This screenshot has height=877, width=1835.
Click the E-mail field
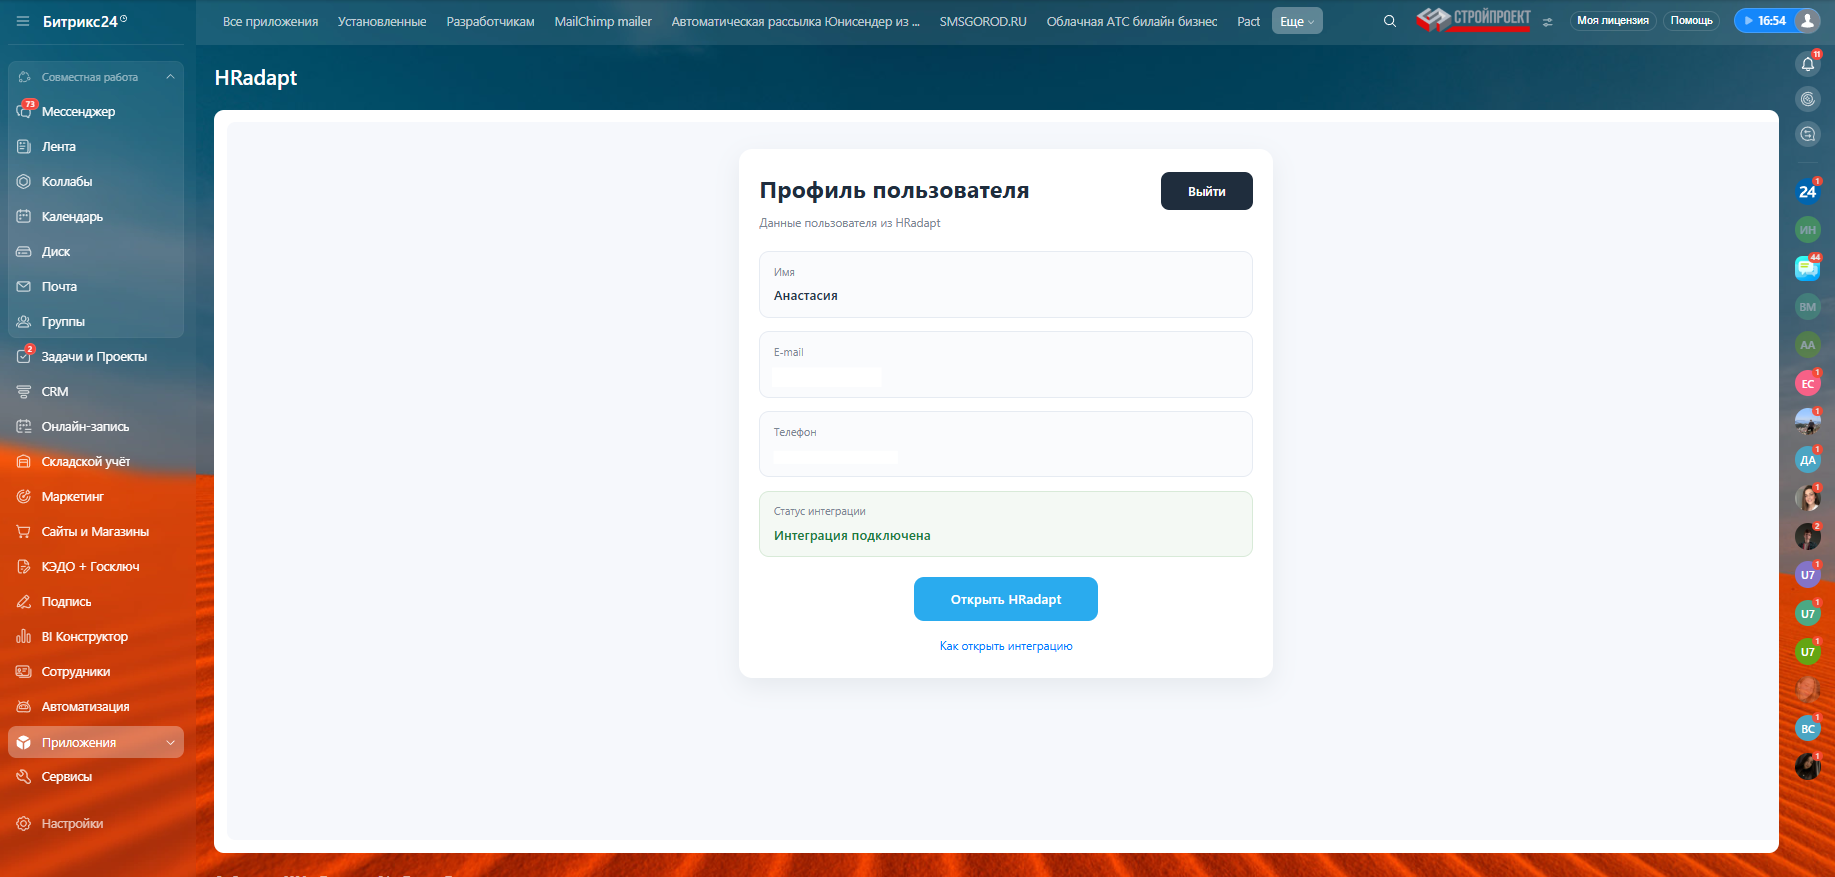click(1005, 364)
